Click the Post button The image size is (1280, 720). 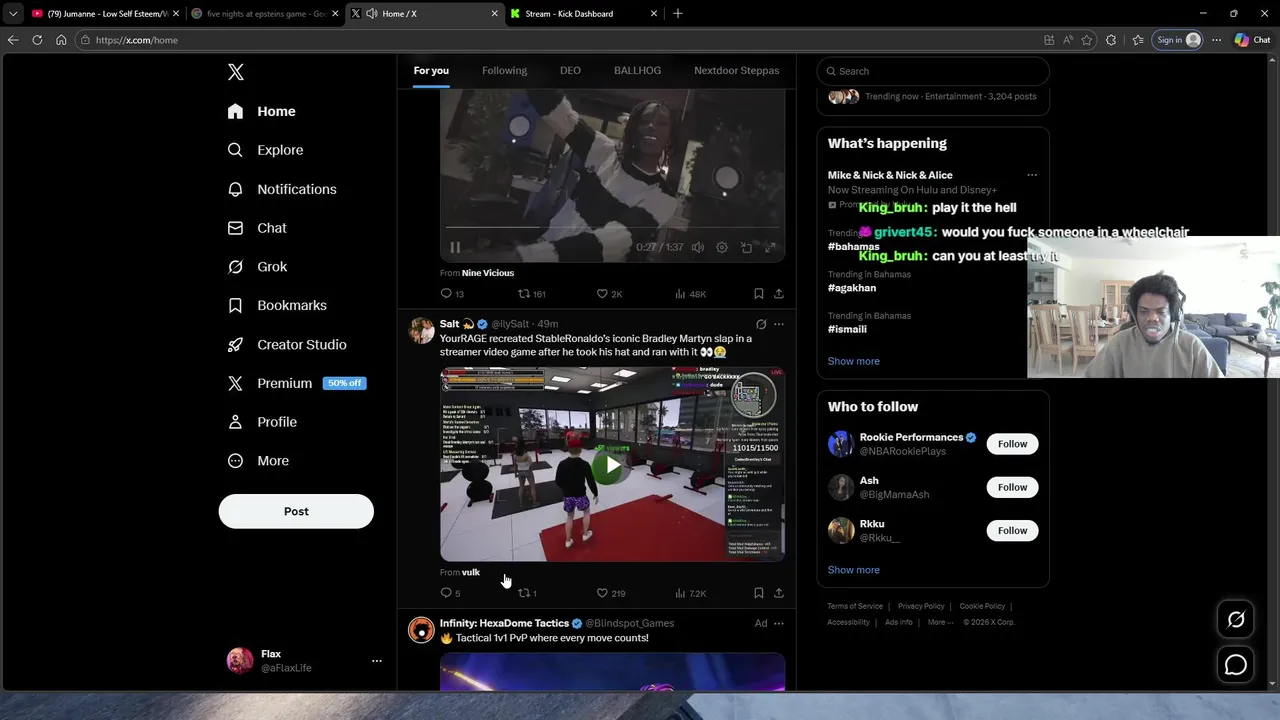click(296, 511)
